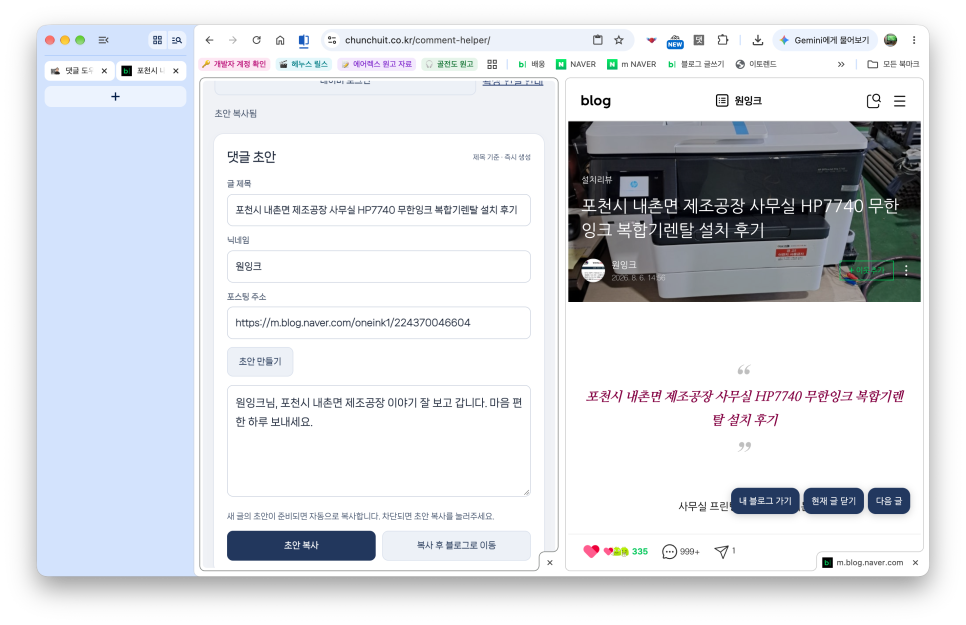The height and width of the screenshot is (625, 966).
Task: Go back to the previous page
Action: (x=209, y=40)
